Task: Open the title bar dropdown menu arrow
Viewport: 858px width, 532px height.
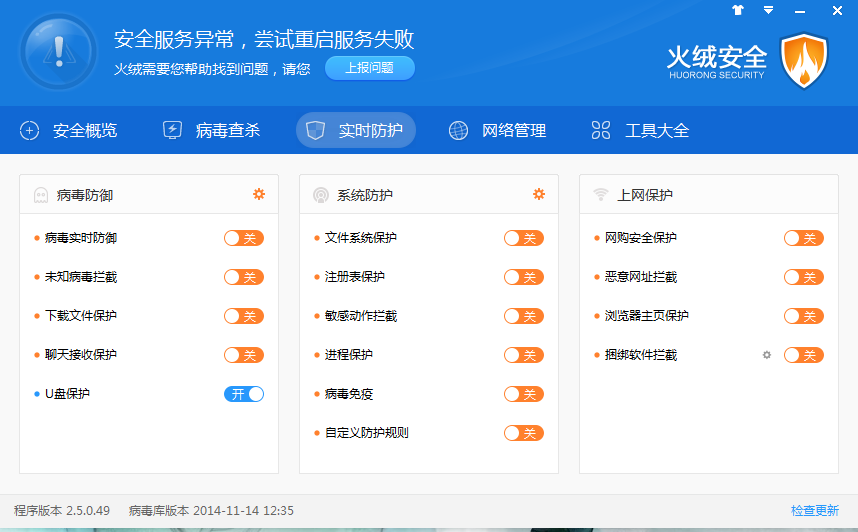Action: 768,10
